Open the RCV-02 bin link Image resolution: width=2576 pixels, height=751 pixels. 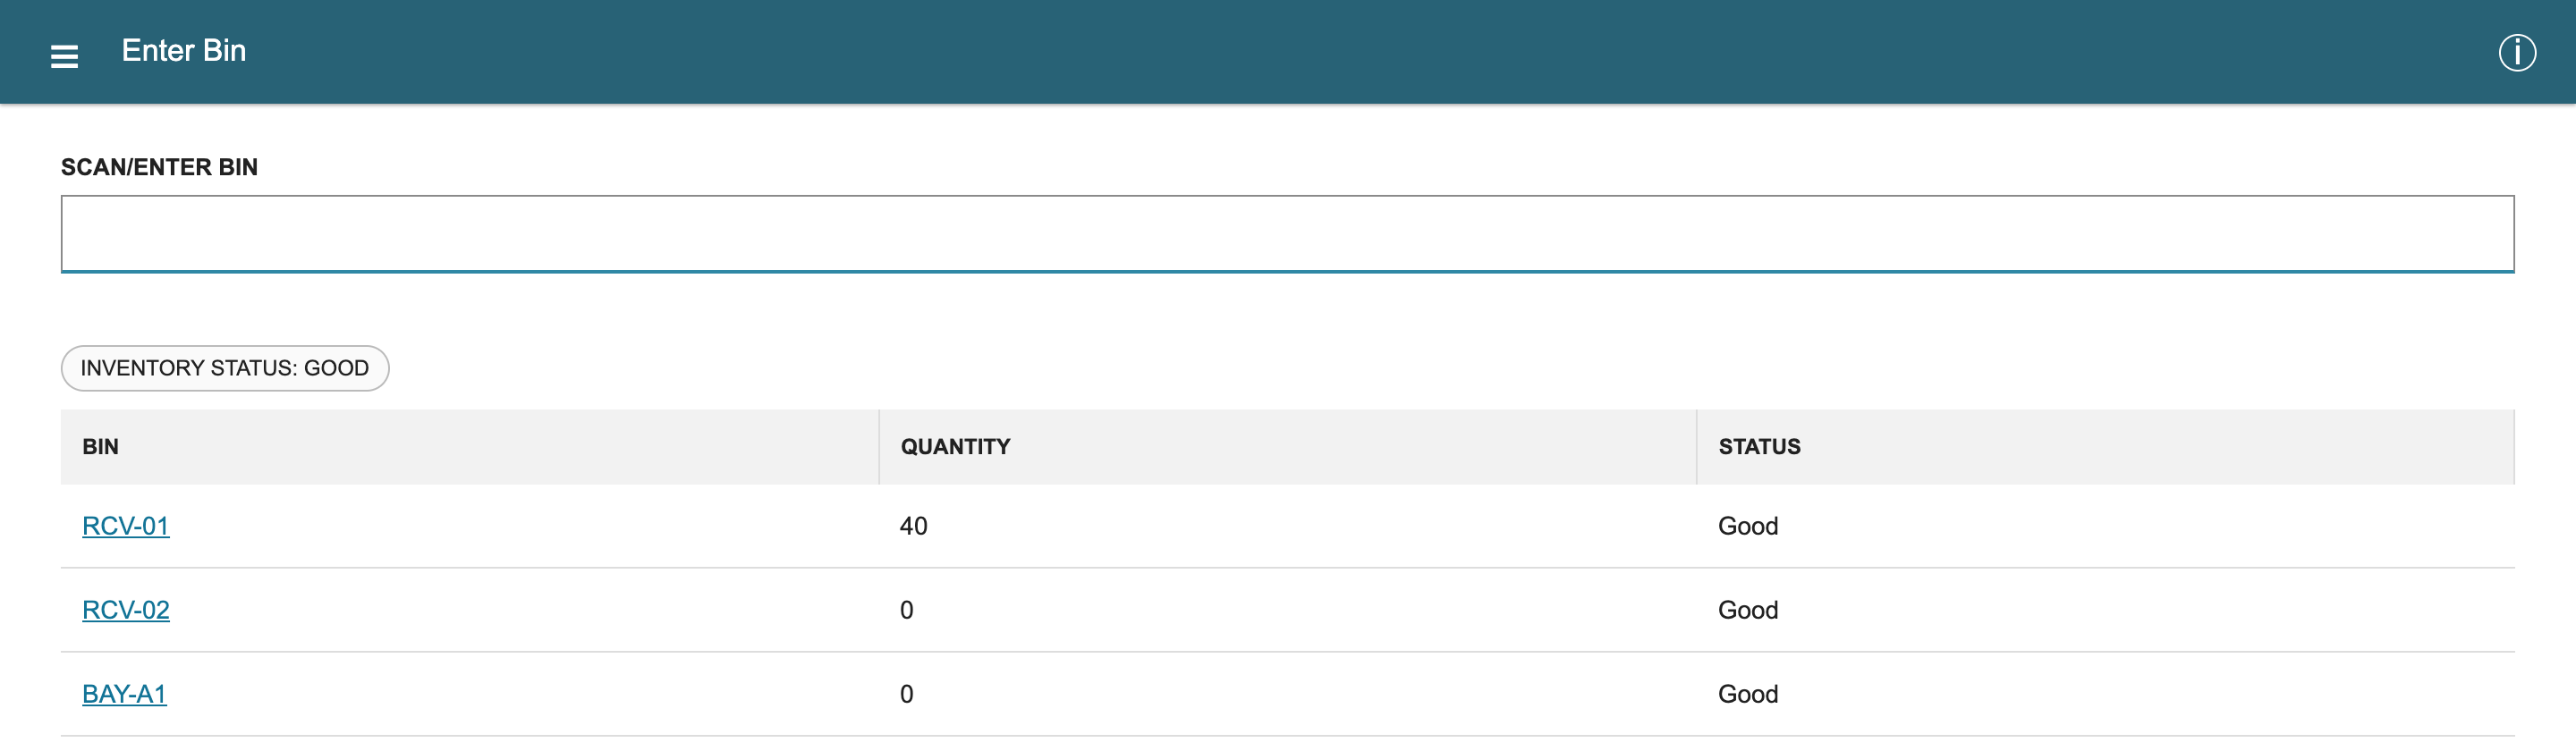[x=126, y=610]
